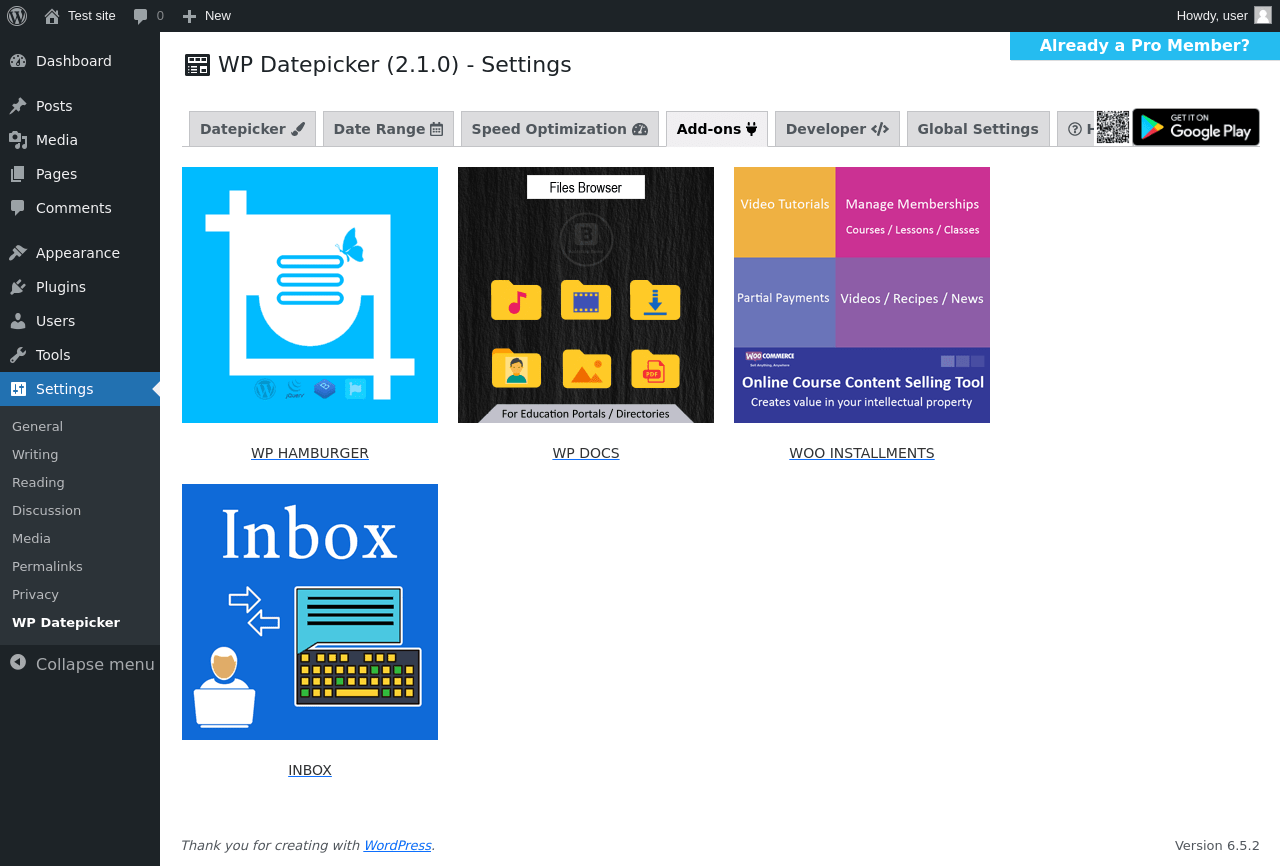
Task: Open the Speed Optimization tab
Action: [x=560, y=129]
